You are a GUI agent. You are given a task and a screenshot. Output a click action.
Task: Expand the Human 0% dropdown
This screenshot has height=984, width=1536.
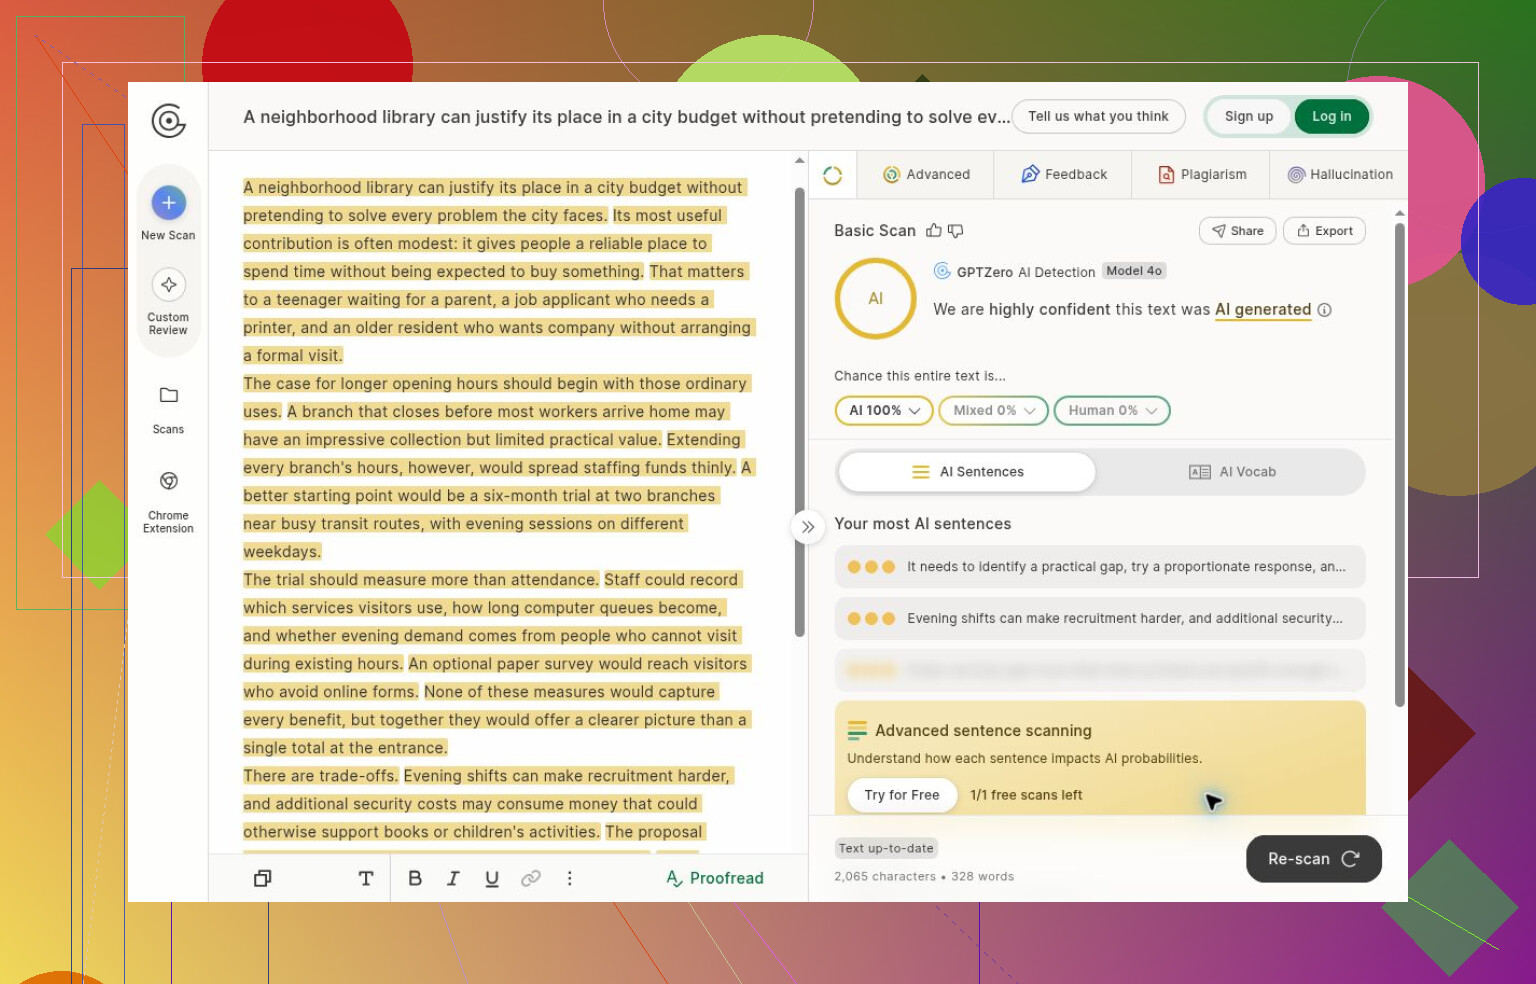pyautogui.click(x=1112, y=411)
